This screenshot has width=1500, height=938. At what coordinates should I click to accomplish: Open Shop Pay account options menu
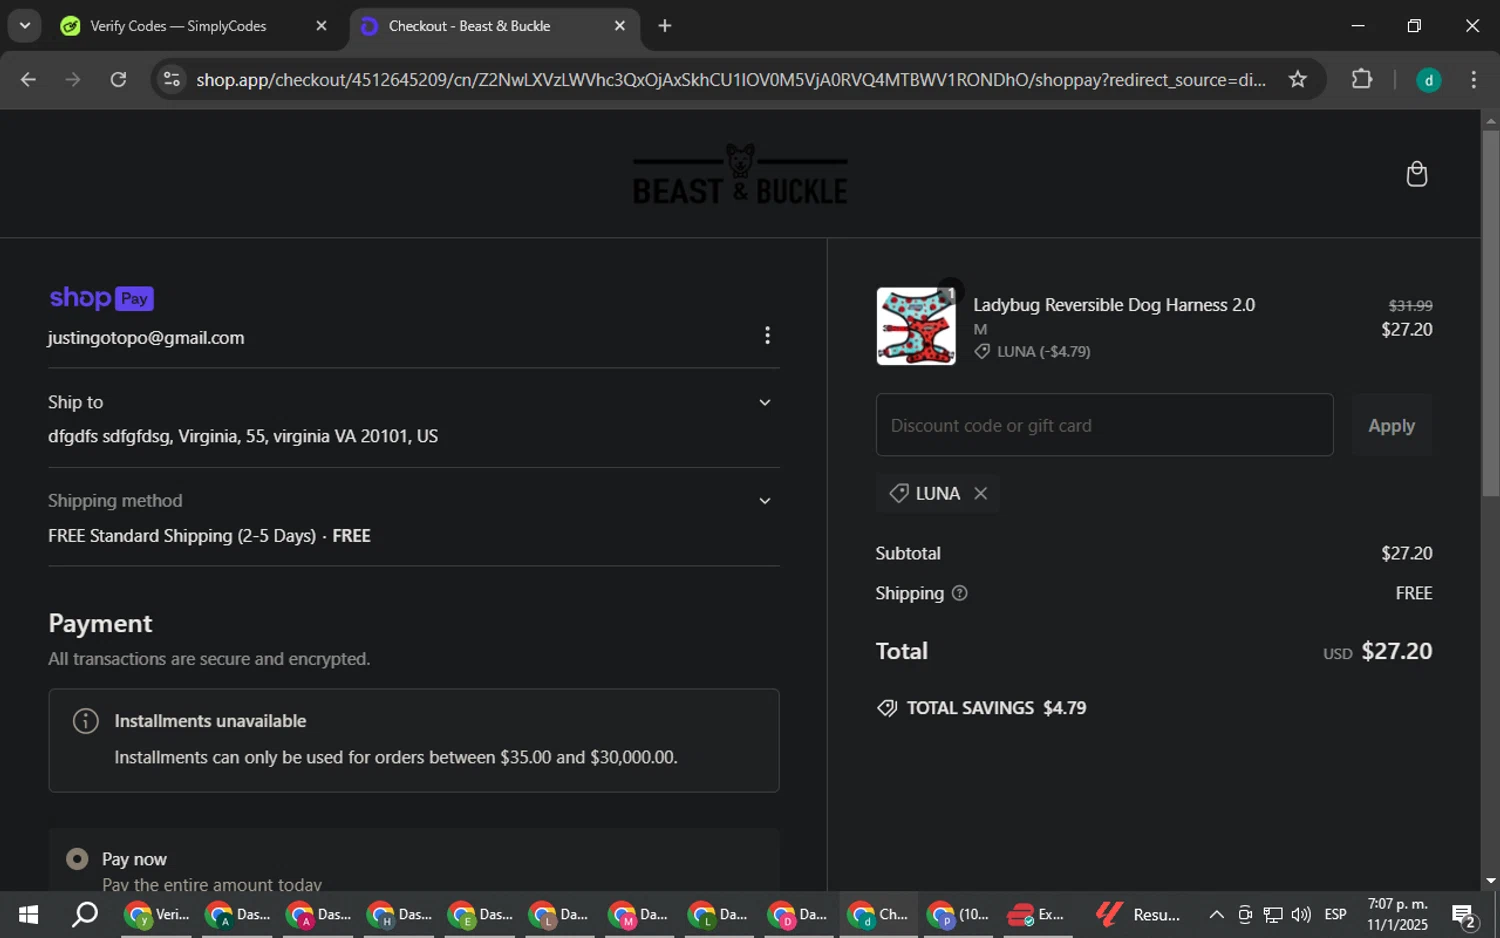point(767,335)
